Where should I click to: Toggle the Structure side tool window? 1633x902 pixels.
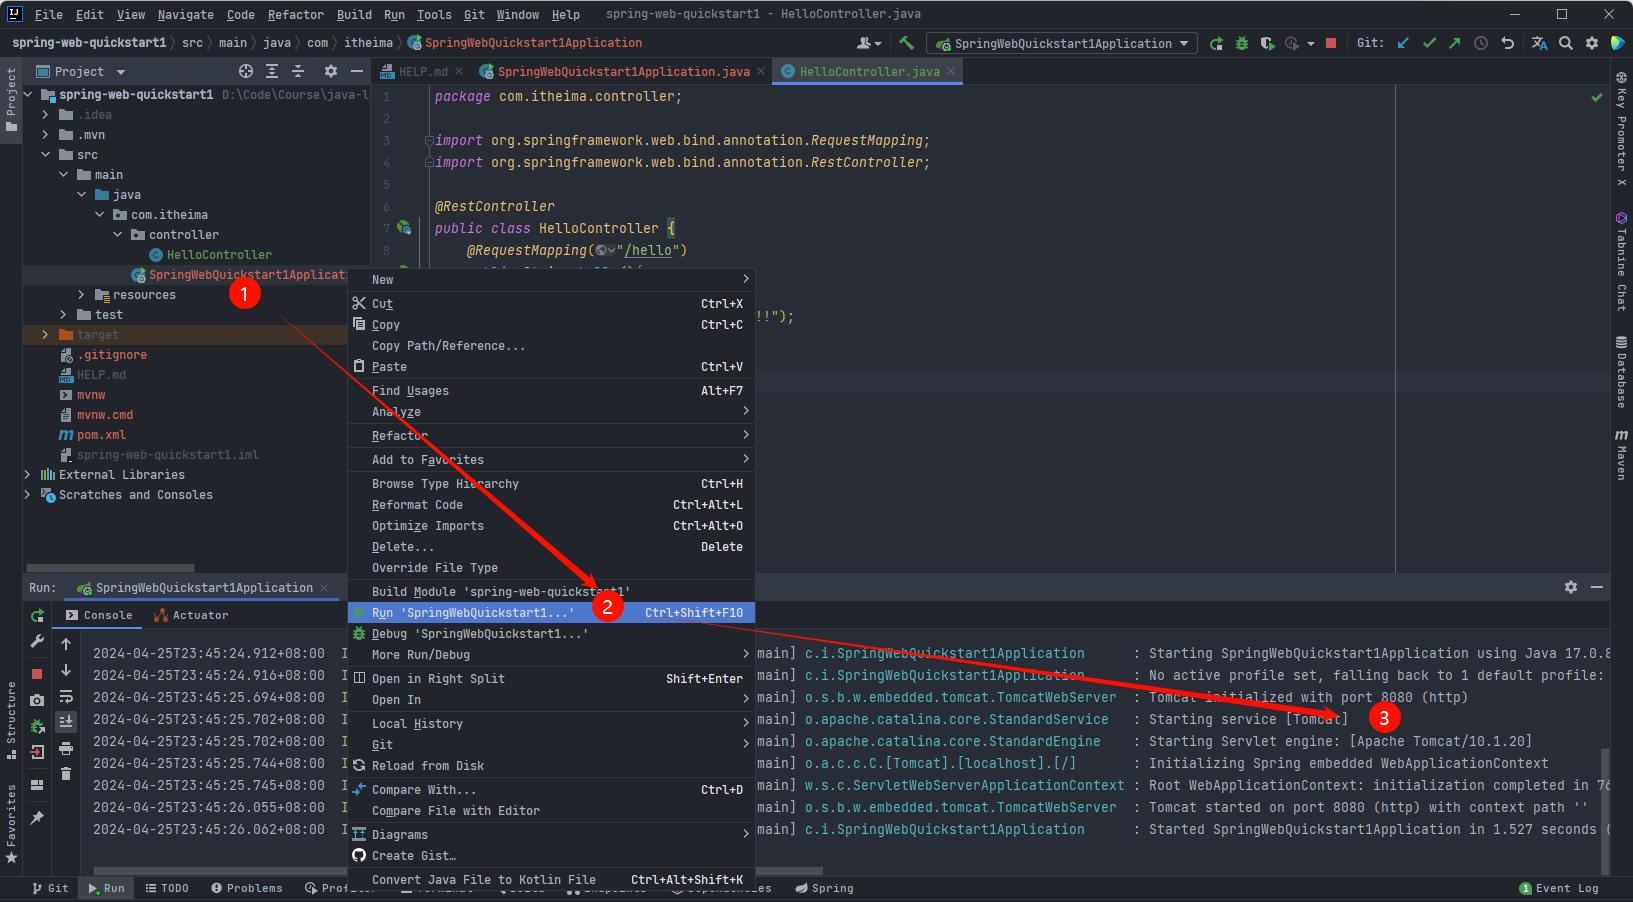pyautogui.click(x=11, y=720)
